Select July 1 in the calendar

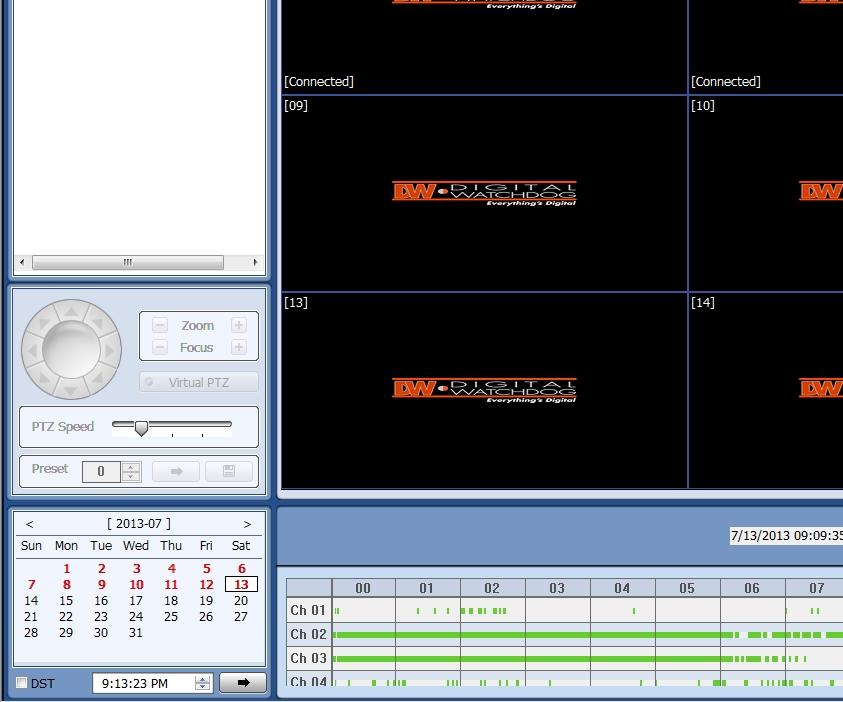(67, 569)
